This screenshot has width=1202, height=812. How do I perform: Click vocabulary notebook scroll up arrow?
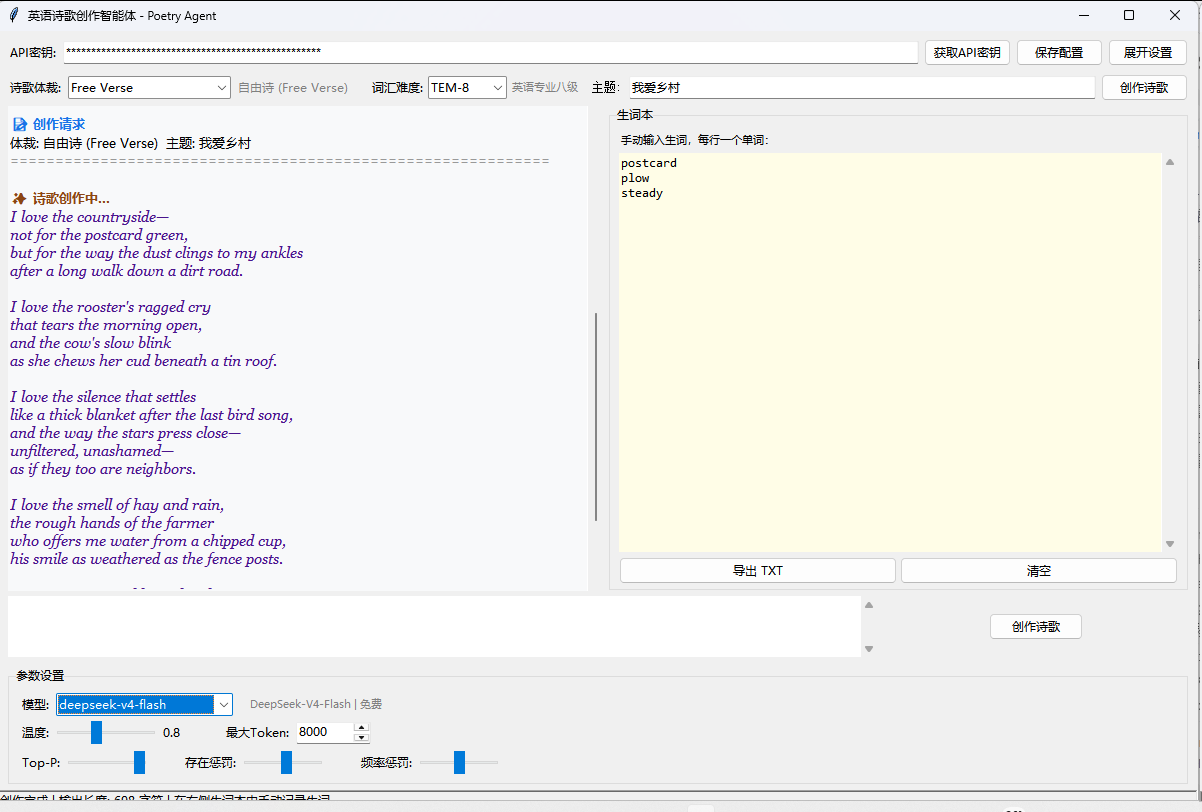1170,162
